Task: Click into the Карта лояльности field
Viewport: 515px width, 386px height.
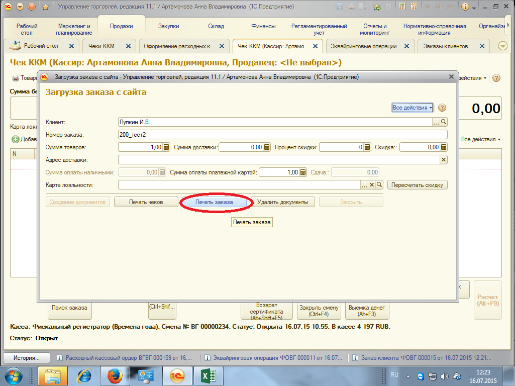Action: click(239, 185)
